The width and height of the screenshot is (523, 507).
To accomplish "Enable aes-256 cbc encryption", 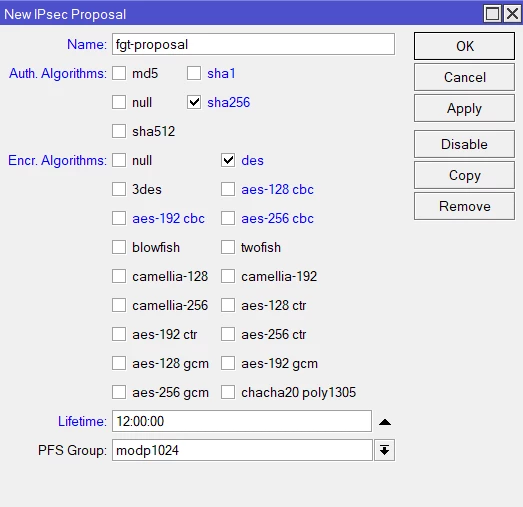I will click(x=228, y=218).
